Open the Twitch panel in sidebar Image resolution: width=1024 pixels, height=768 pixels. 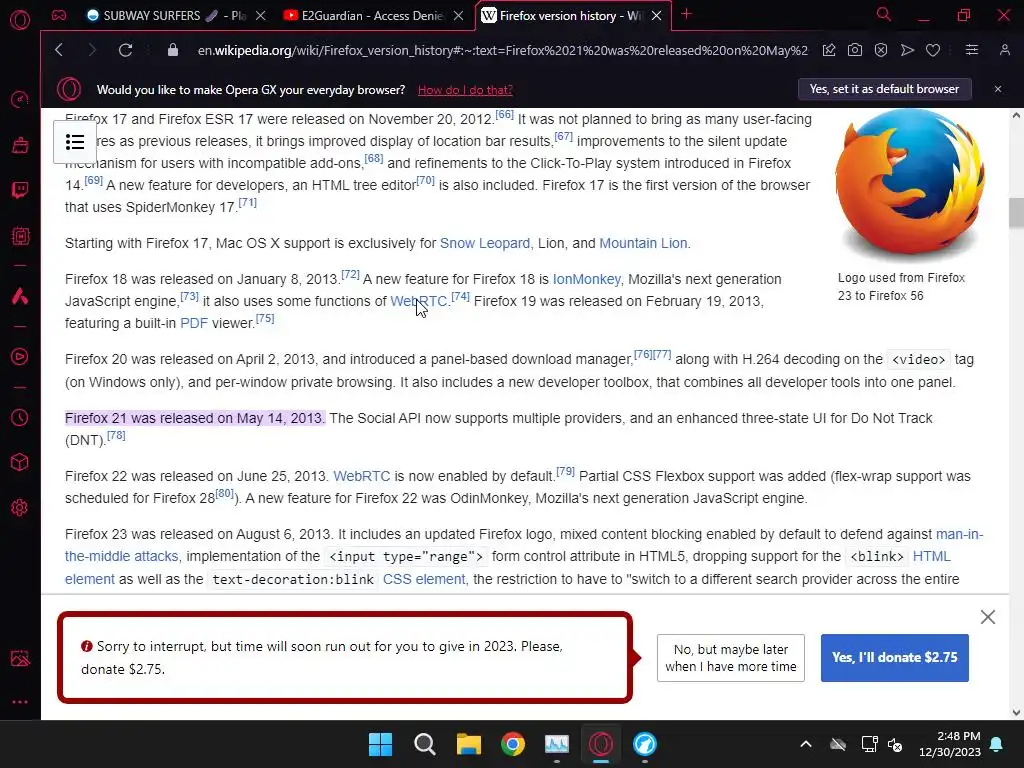coord(20,191)
